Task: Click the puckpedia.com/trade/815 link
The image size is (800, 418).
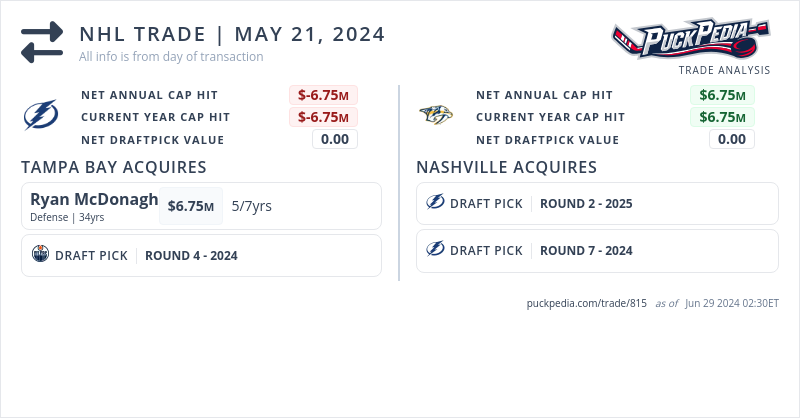Action: point(587,304)
